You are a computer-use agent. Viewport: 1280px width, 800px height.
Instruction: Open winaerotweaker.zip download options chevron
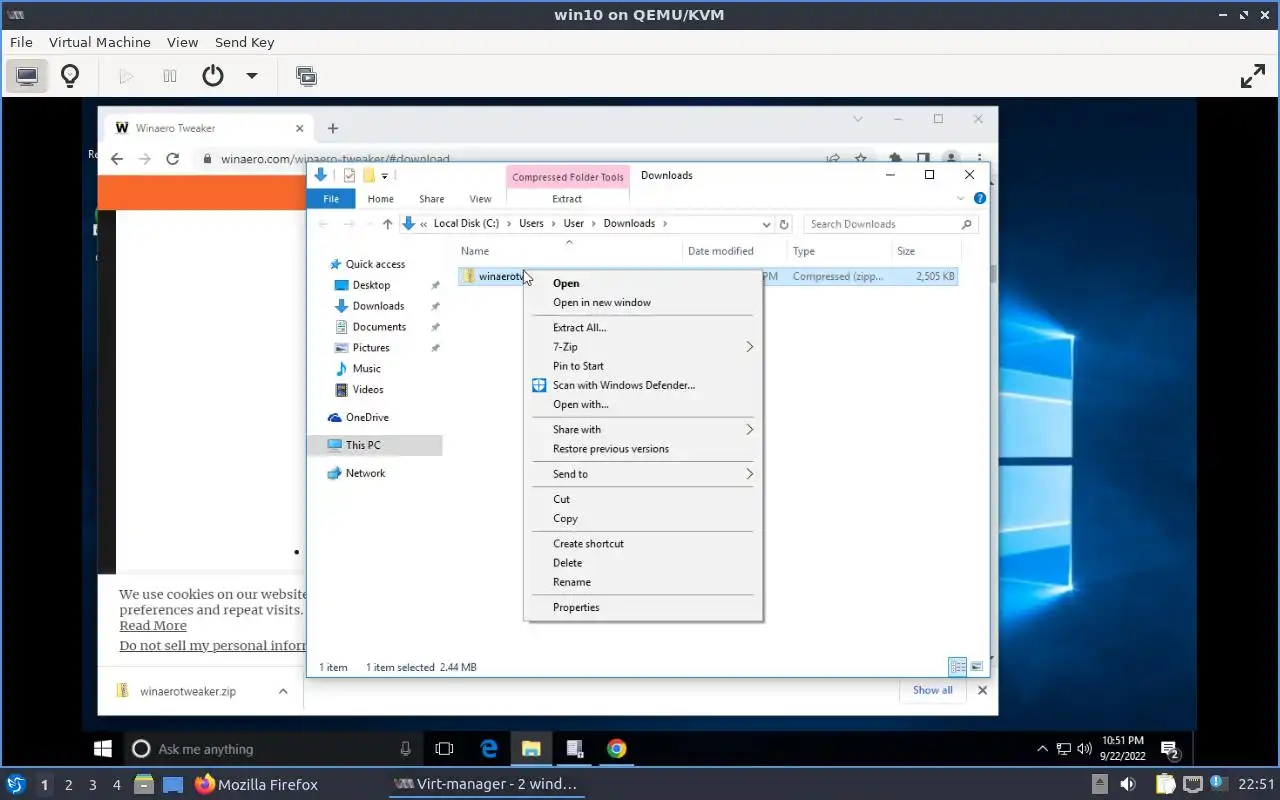click(x=283, y=691)
